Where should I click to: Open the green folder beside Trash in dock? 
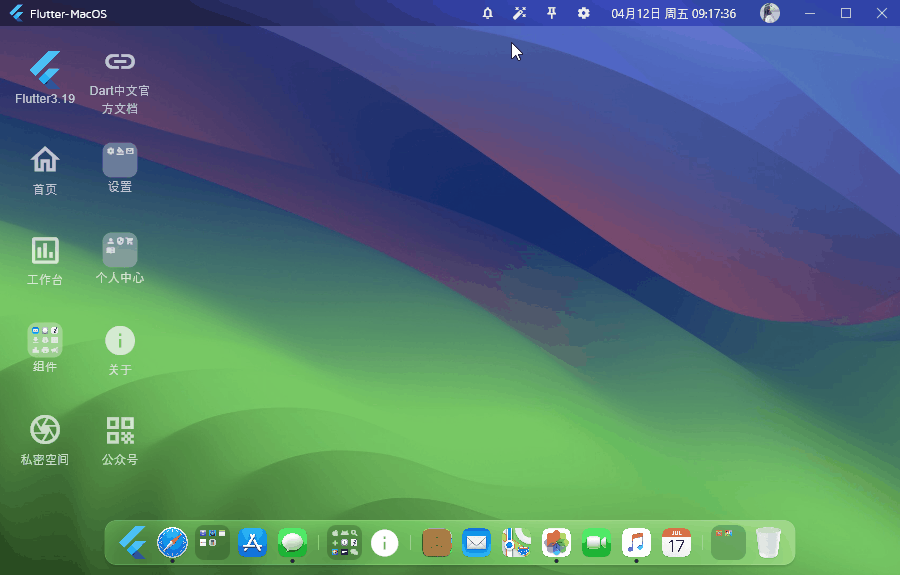click(x=728, y=542)
